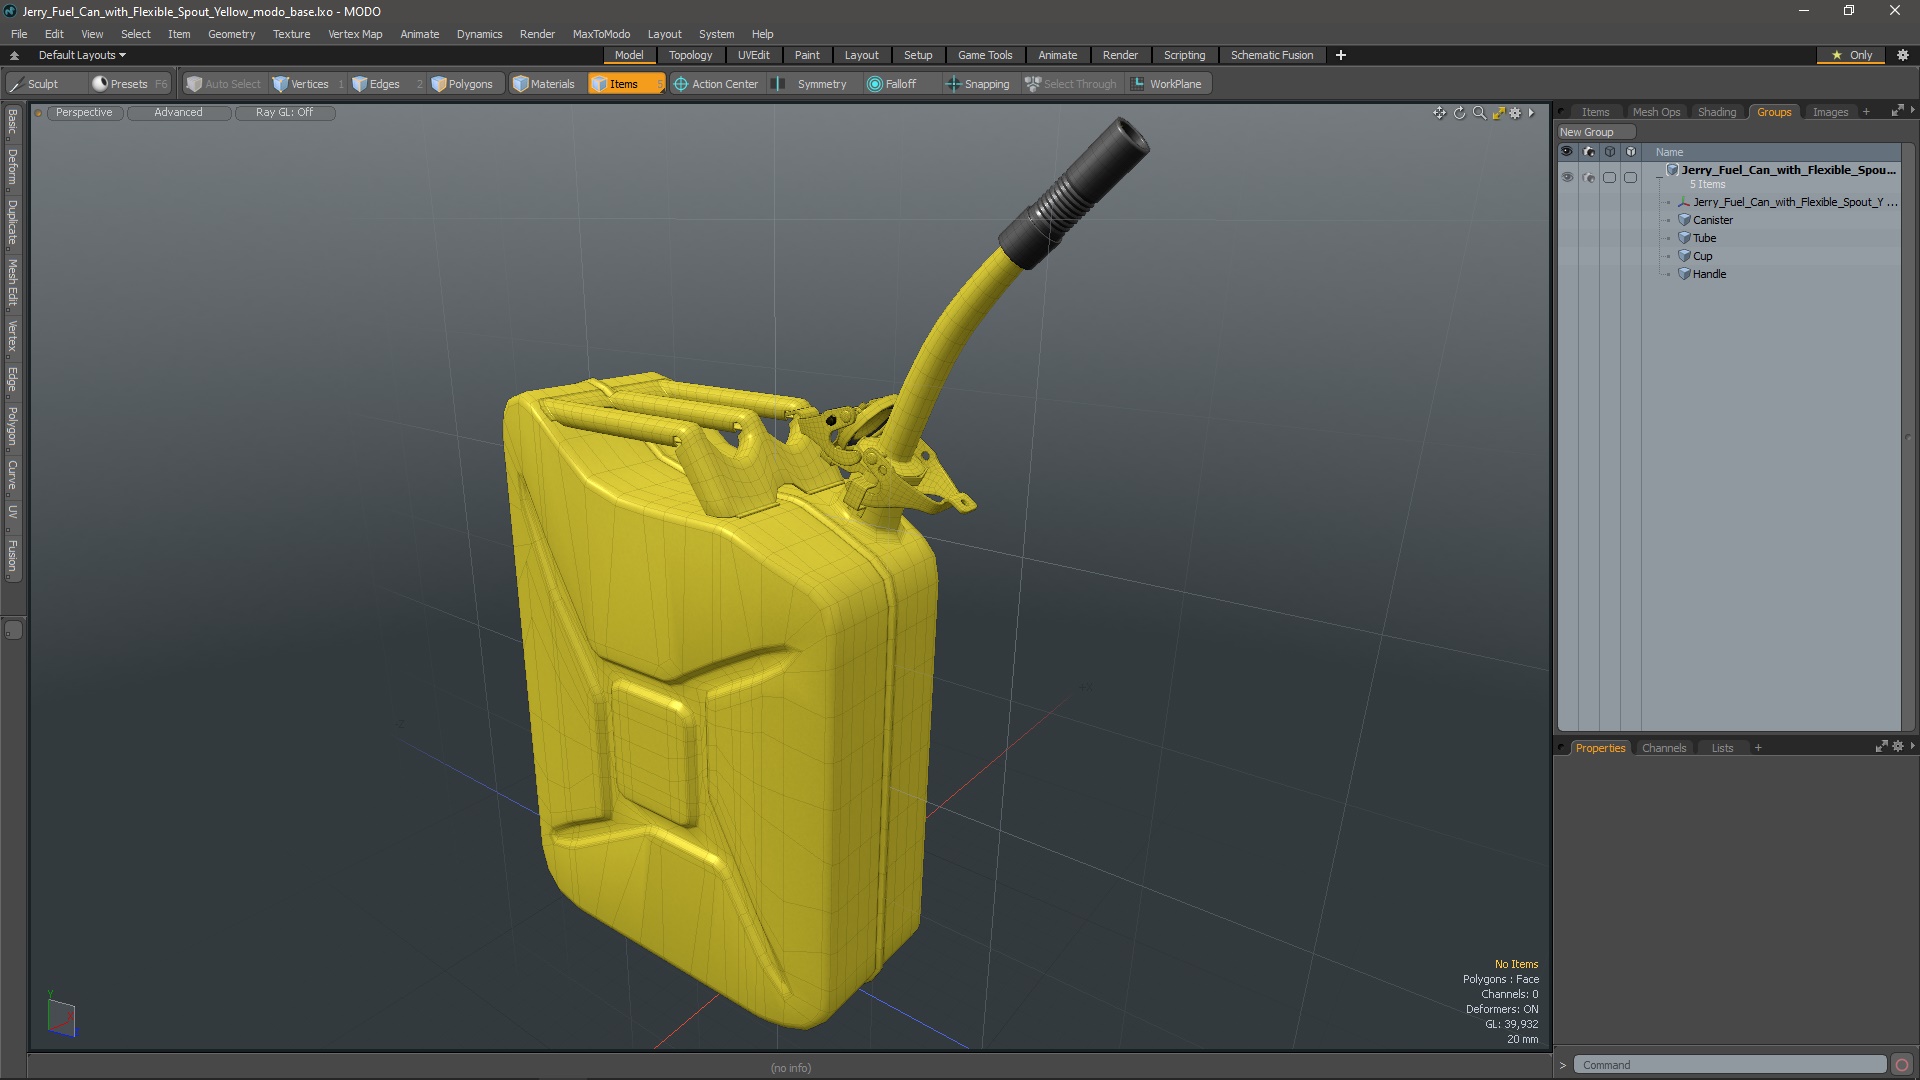Screen dimensions: 1920x1080
Task: Open the Geometry menu
Action: point(231,34)
